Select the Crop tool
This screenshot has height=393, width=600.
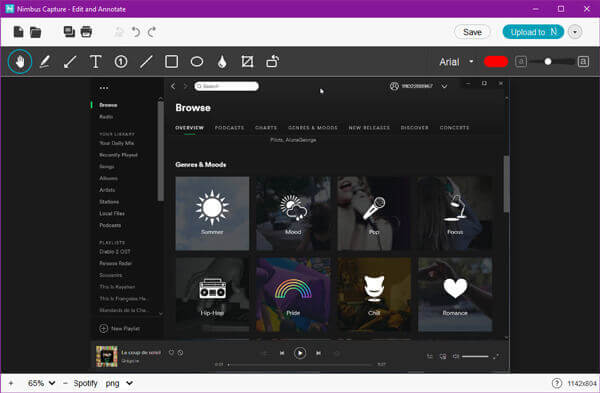247,61
